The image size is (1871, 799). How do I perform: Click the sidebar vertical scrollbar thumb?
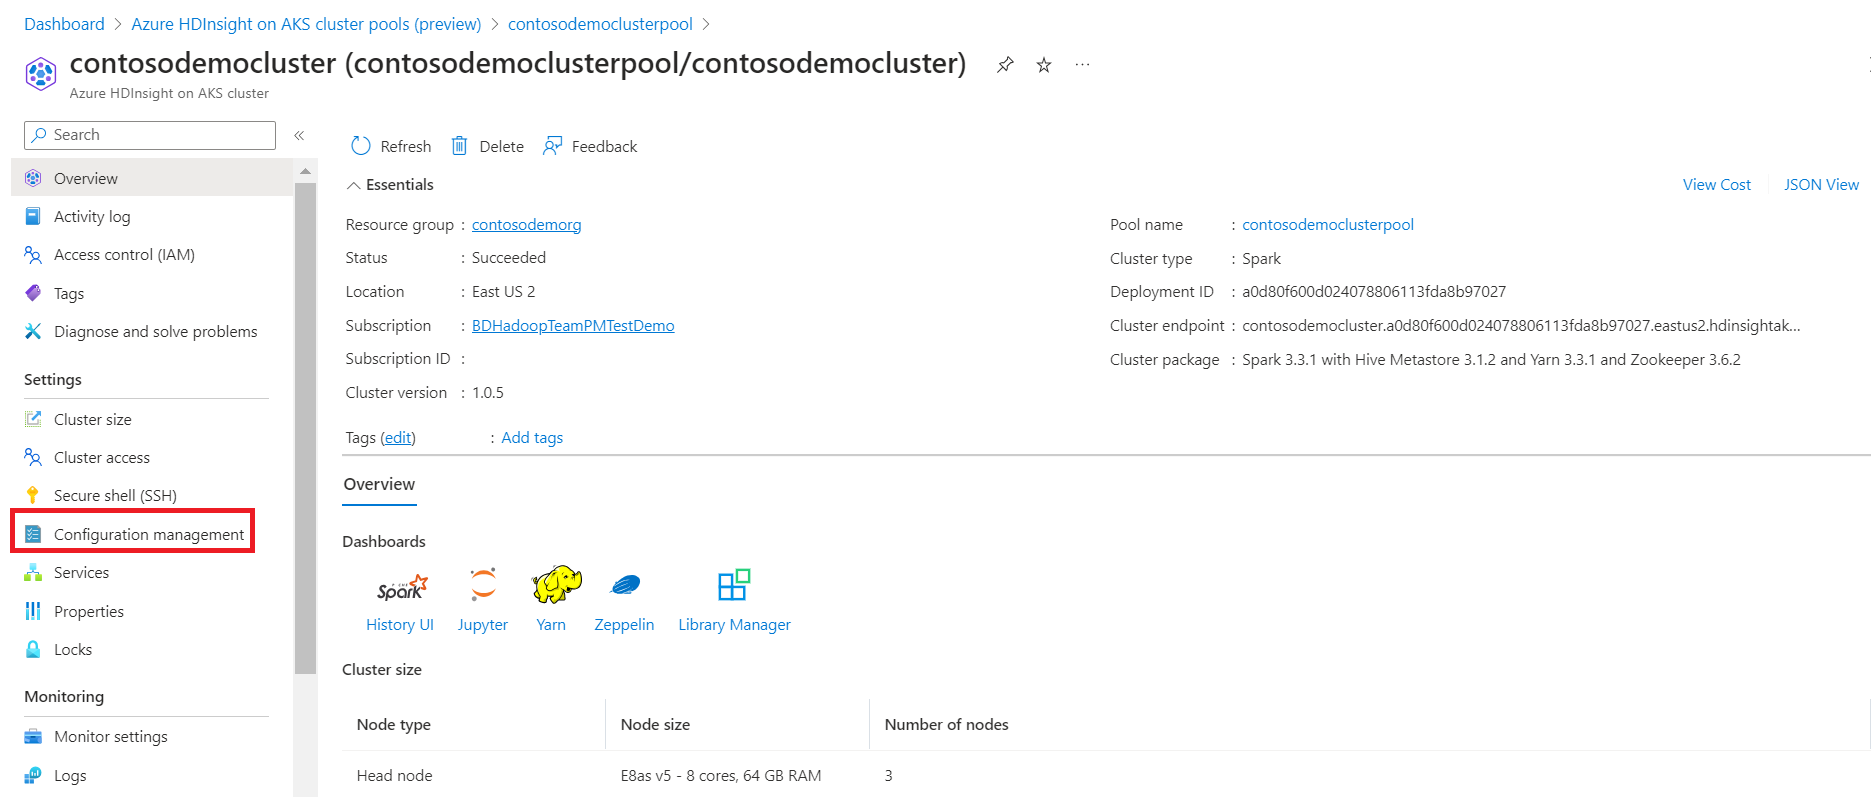click(x=306, y=428)
